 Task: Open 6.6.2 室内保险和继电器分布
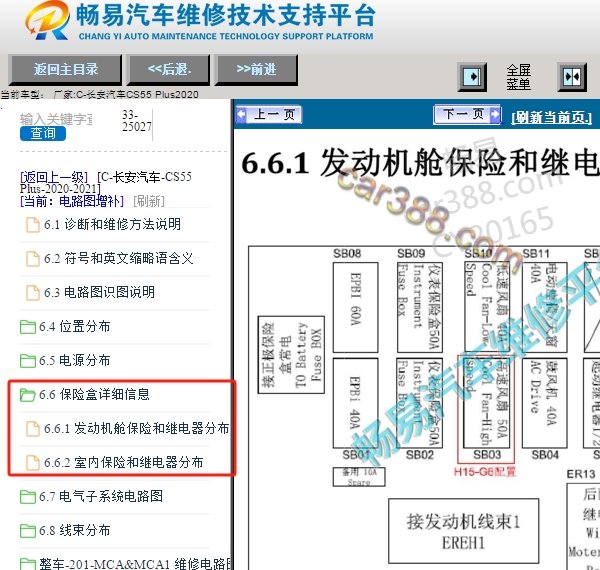click(124, 463)
